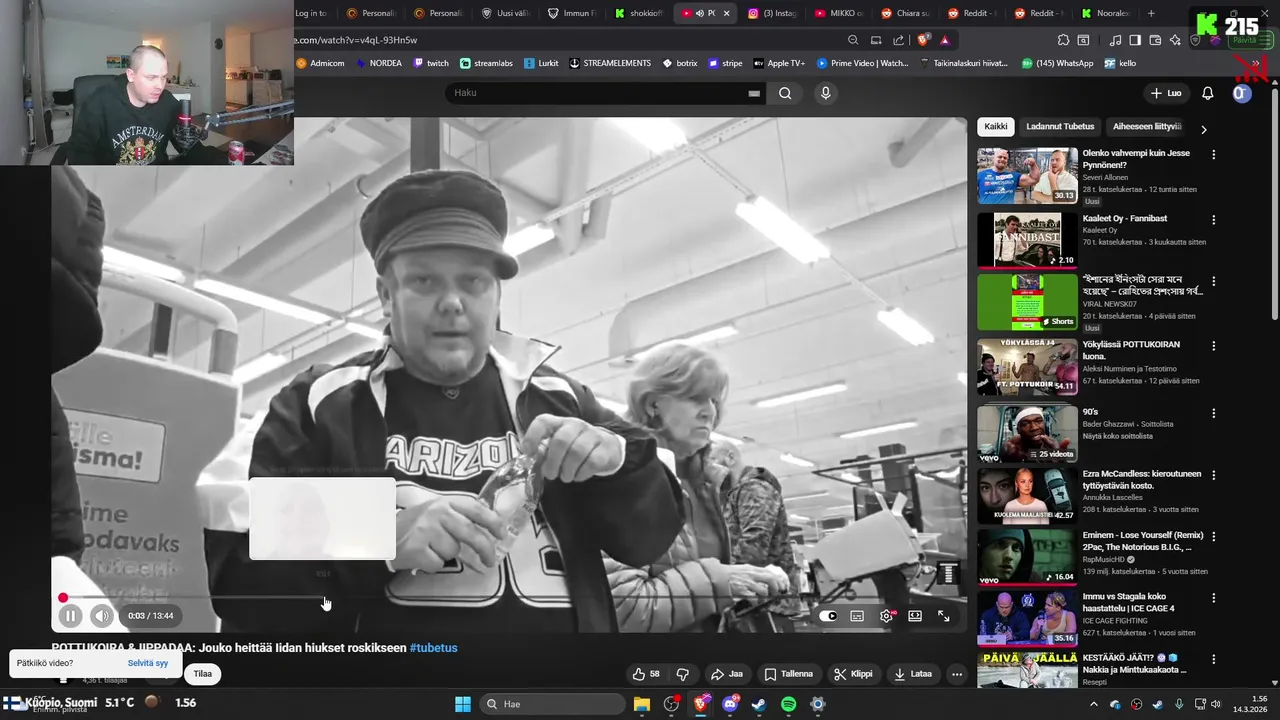This screenshot has height=720, width=1280.
Task: Open options for 'Kaaleet Oy - Fannibast' video
Action: 1214,220
